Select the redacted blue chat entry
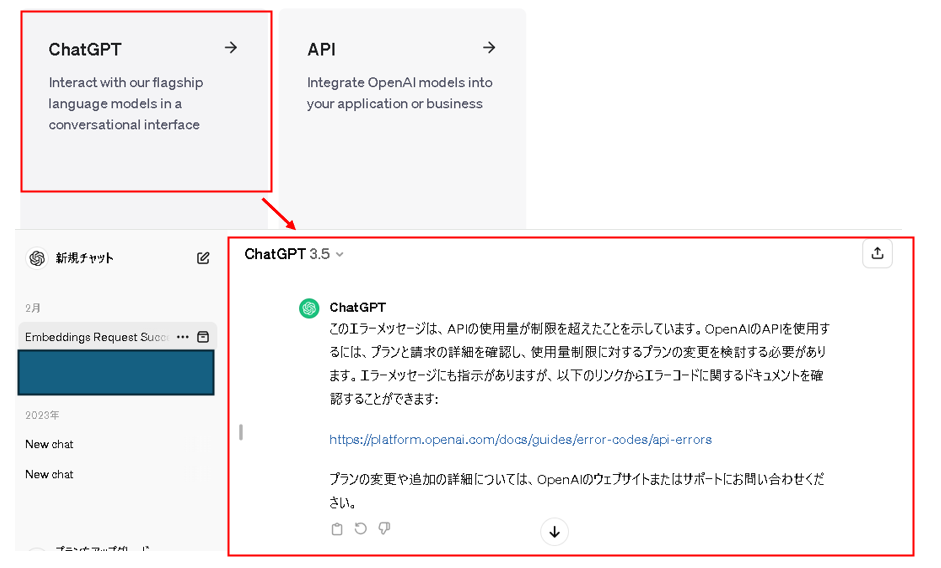Image resolution: width=941 pixels, height=568 pixels. click(116, 372)
